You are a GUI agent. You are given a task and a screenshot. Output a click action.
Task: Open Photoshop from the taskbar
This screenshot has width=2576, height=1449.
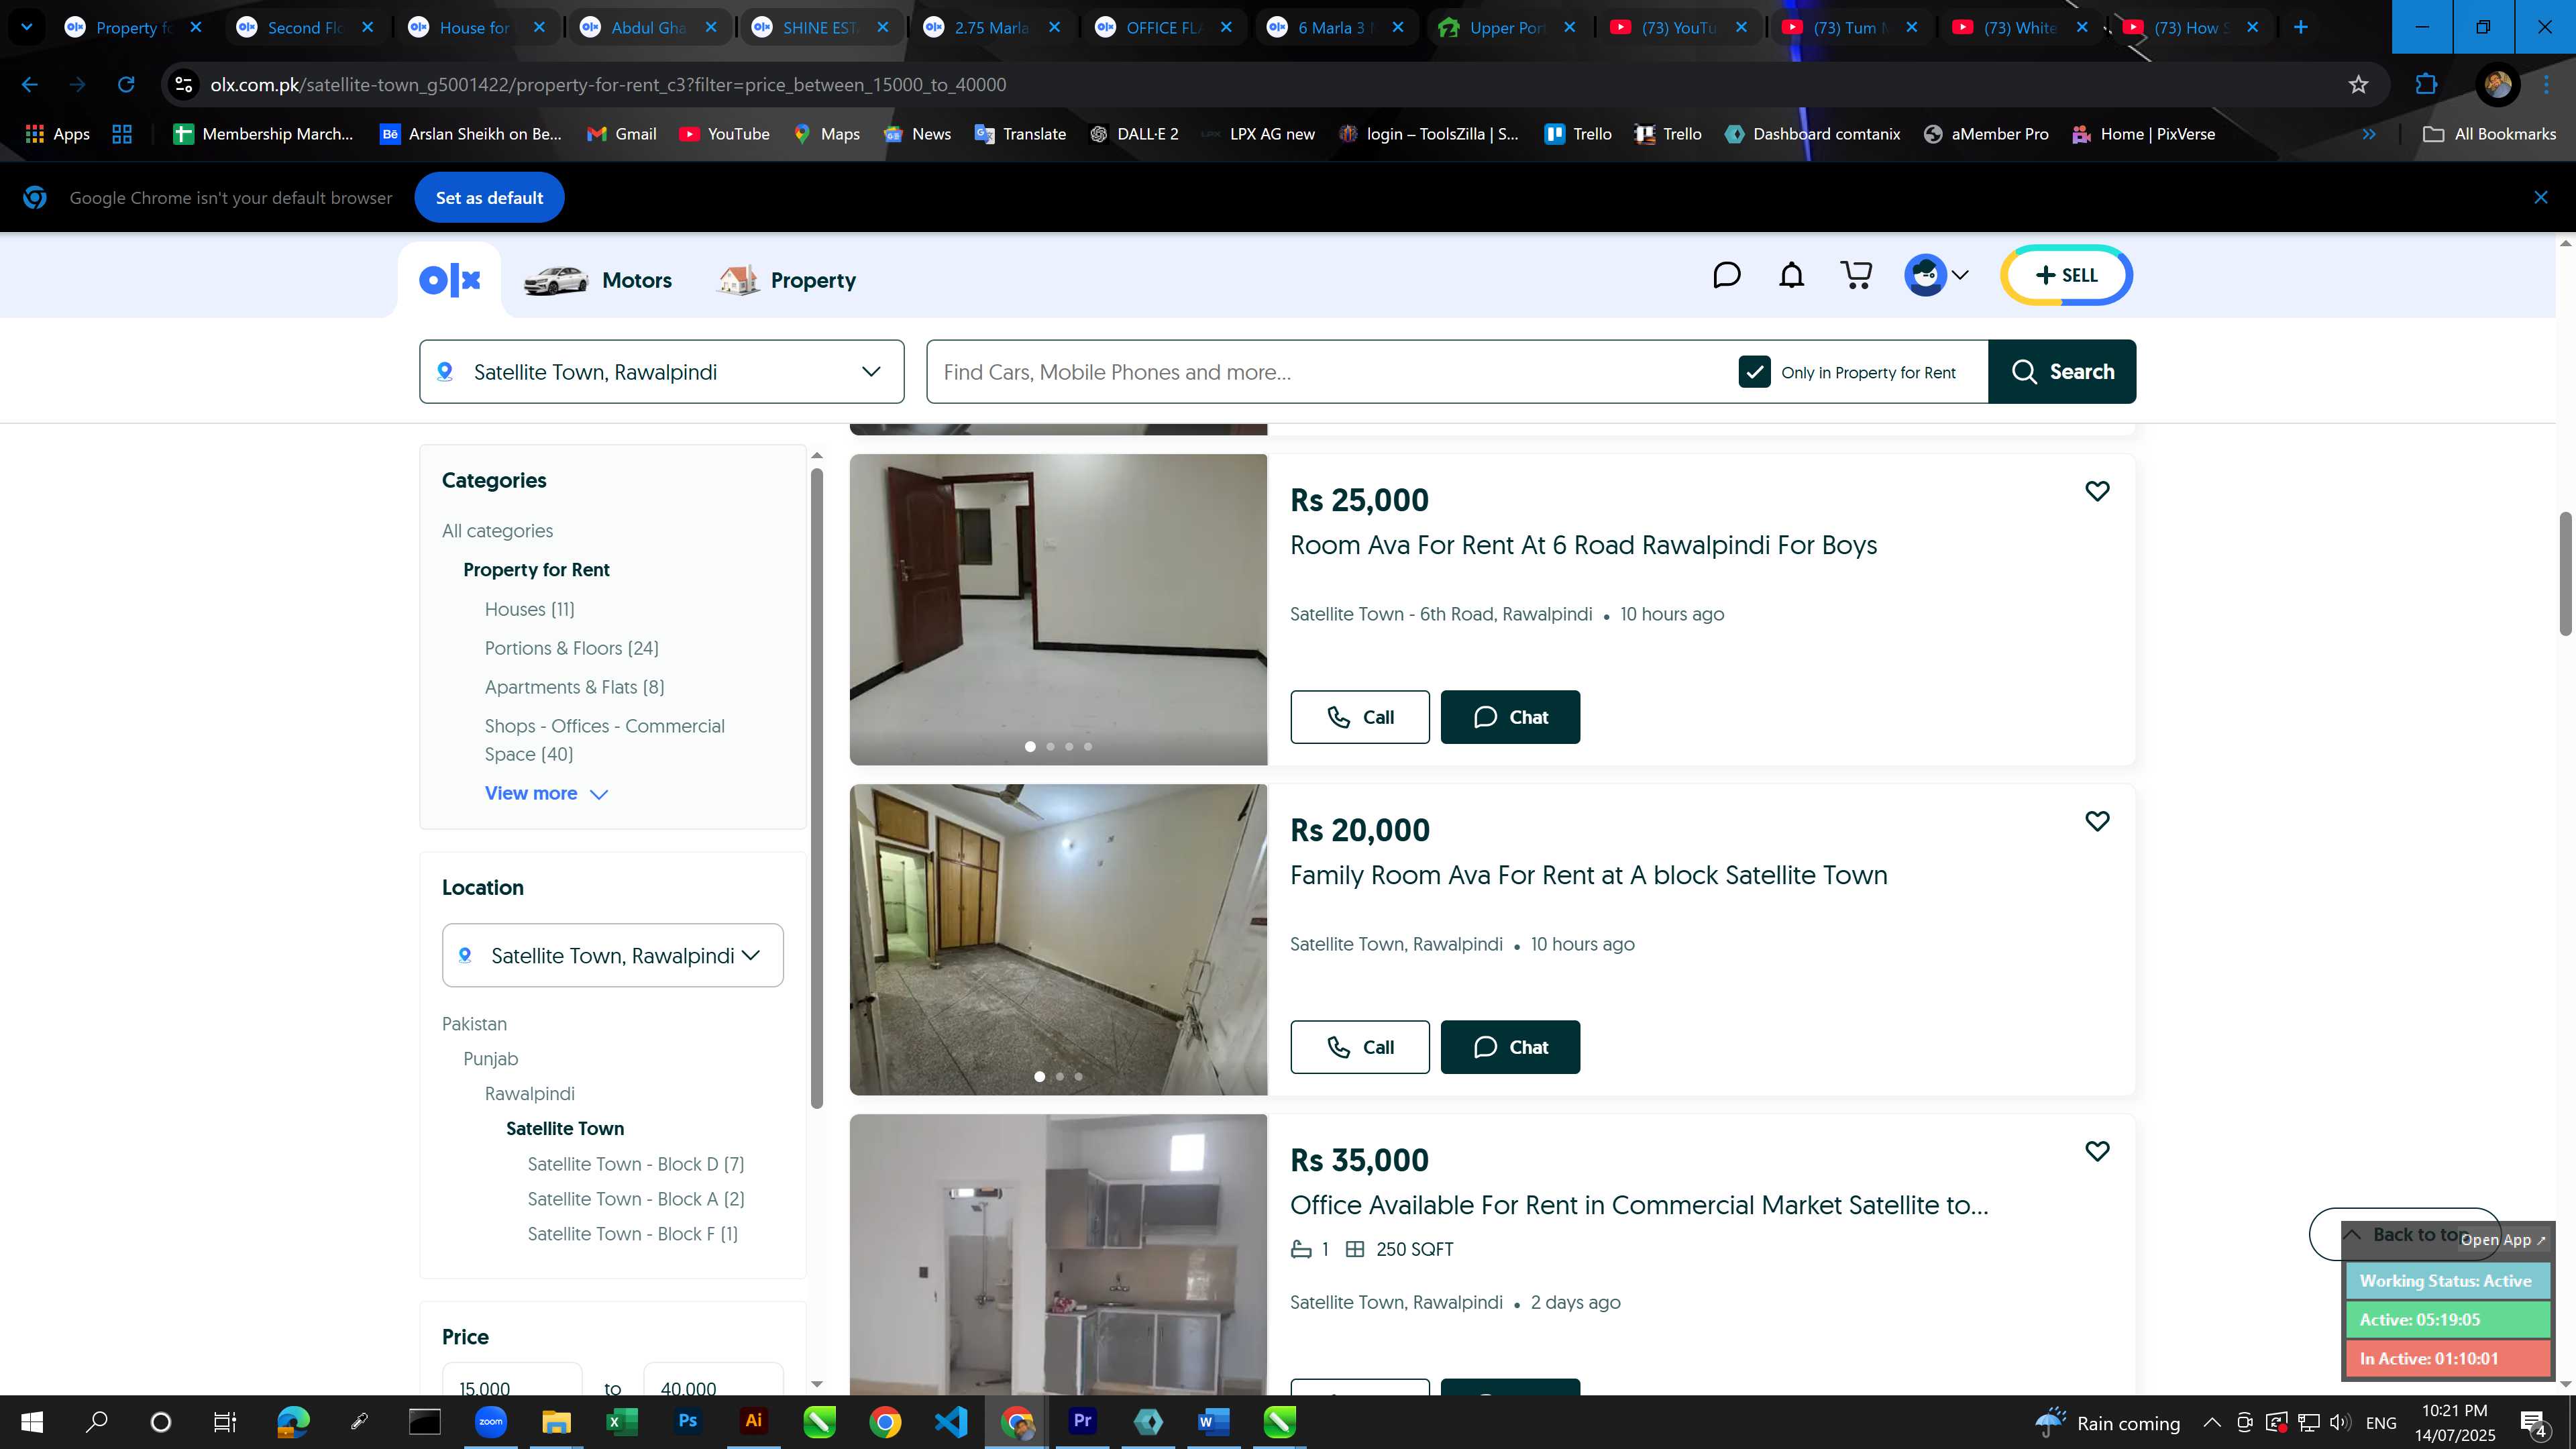tap(688, 1422)
